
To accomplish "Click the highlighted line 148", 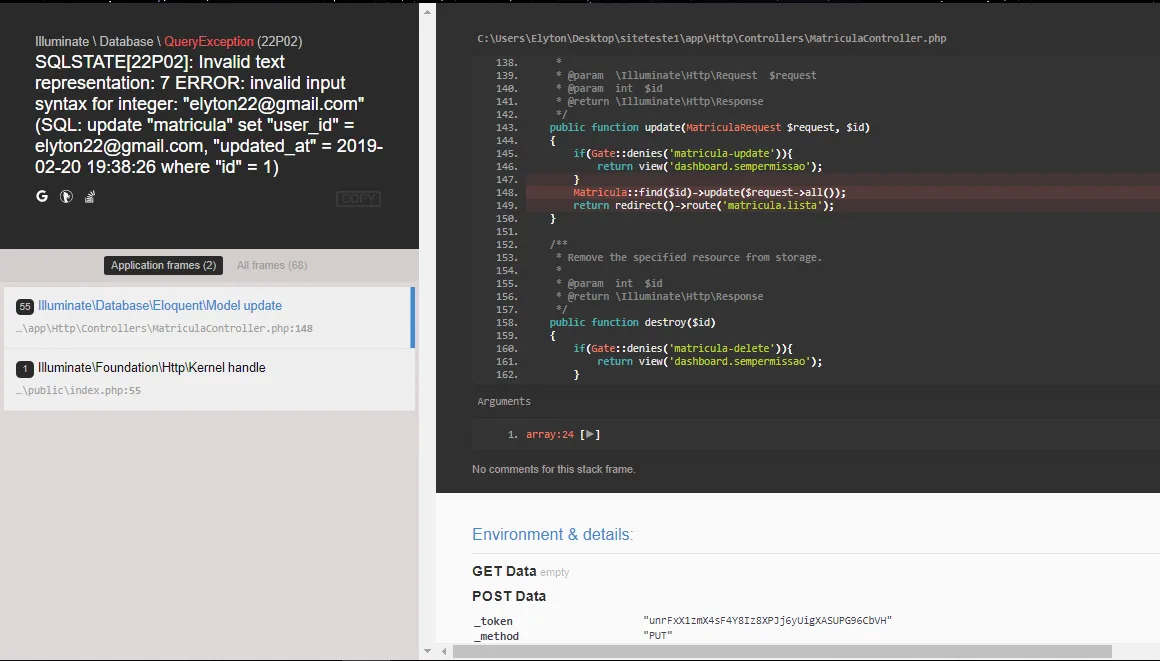I will pos(700,191).
